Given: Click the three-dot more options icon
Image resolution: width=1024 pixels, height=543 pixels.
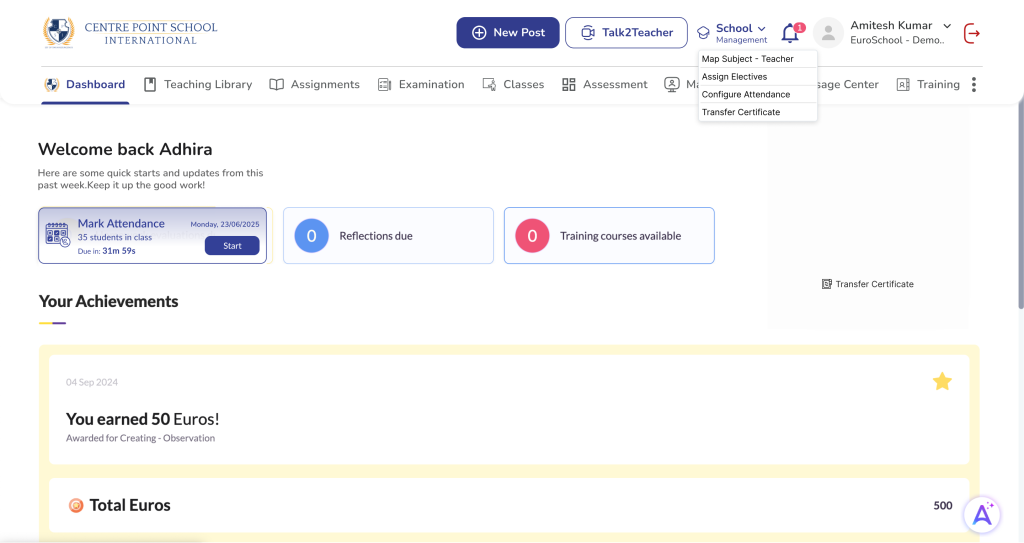Looking at the screenshot, I should click(973, 85).
